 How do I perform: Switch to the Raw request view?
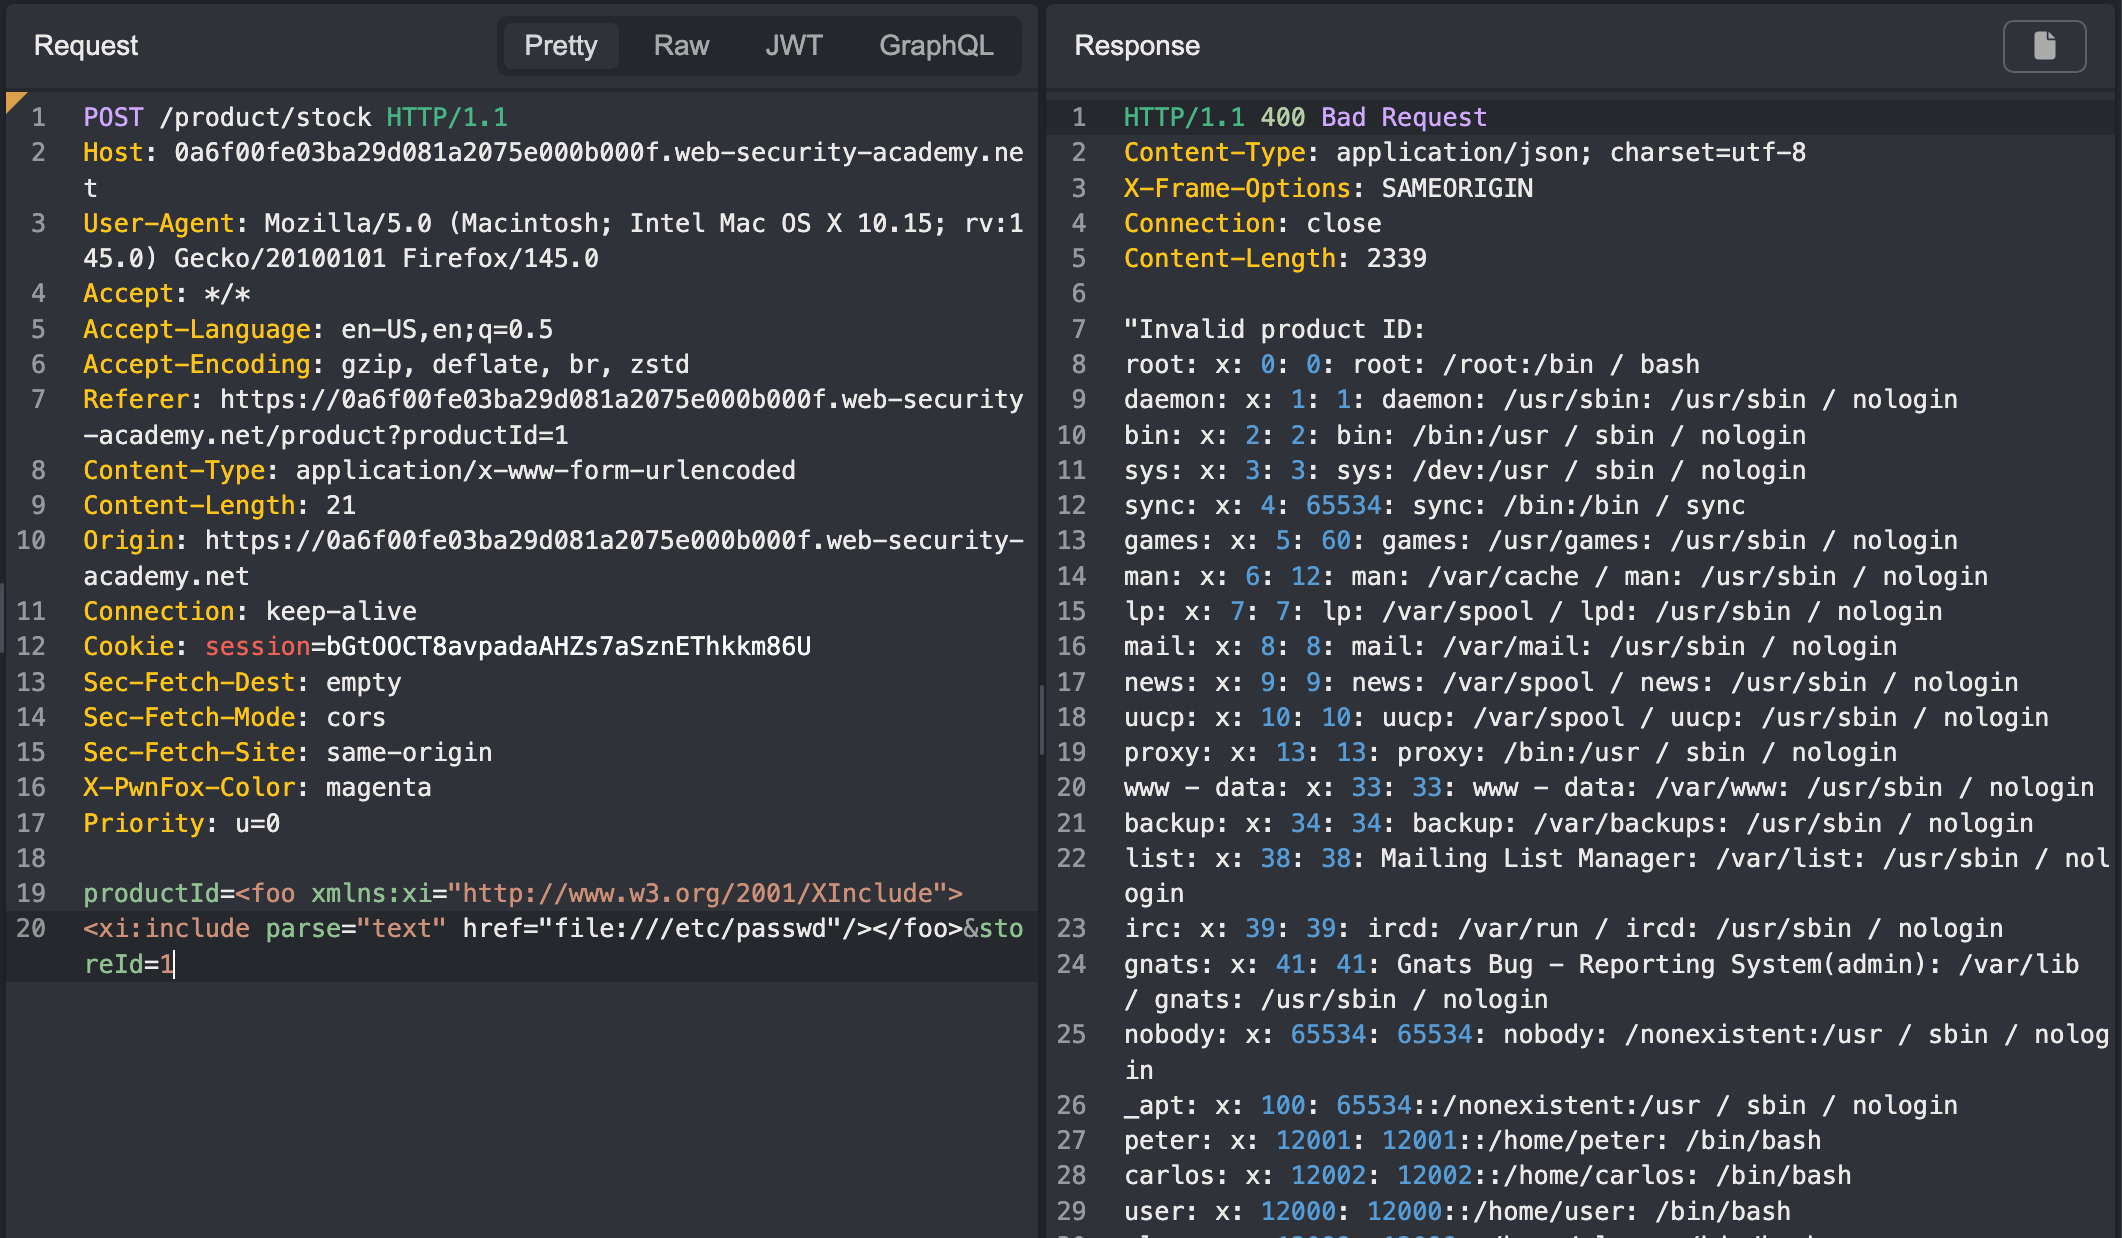coord(681,46)
